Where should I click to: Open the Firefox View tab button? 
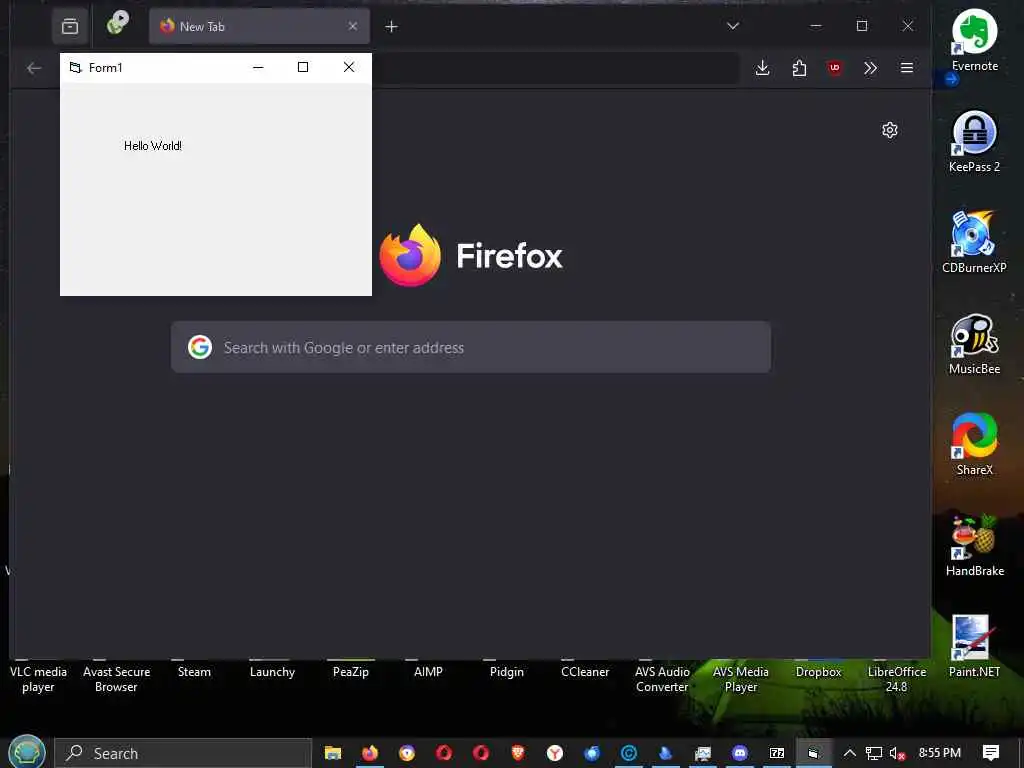70,26
